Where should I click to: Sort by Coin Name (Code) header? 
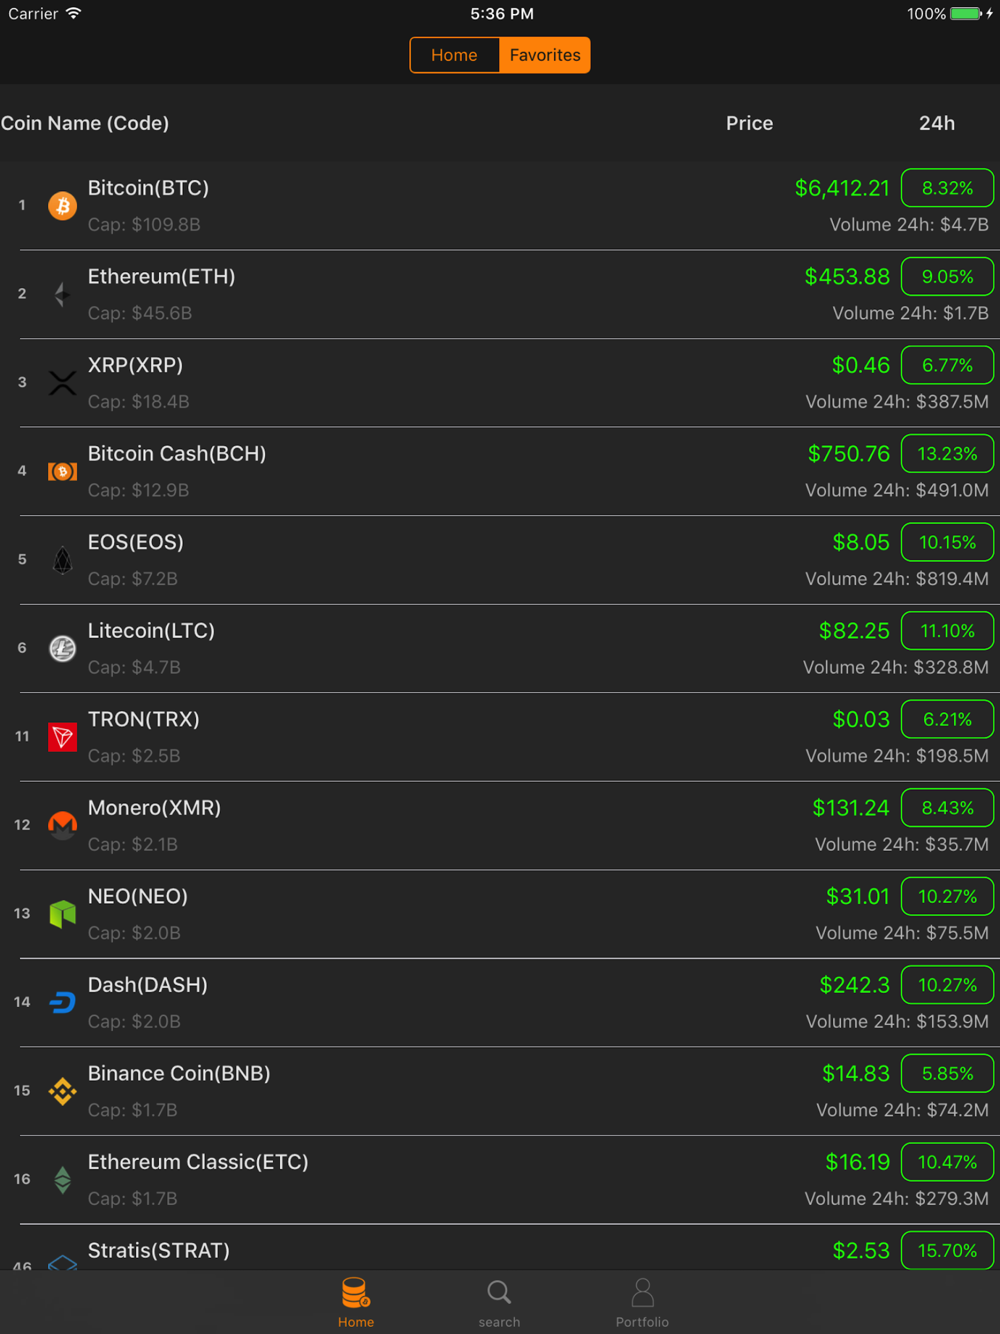click(85, 123)
